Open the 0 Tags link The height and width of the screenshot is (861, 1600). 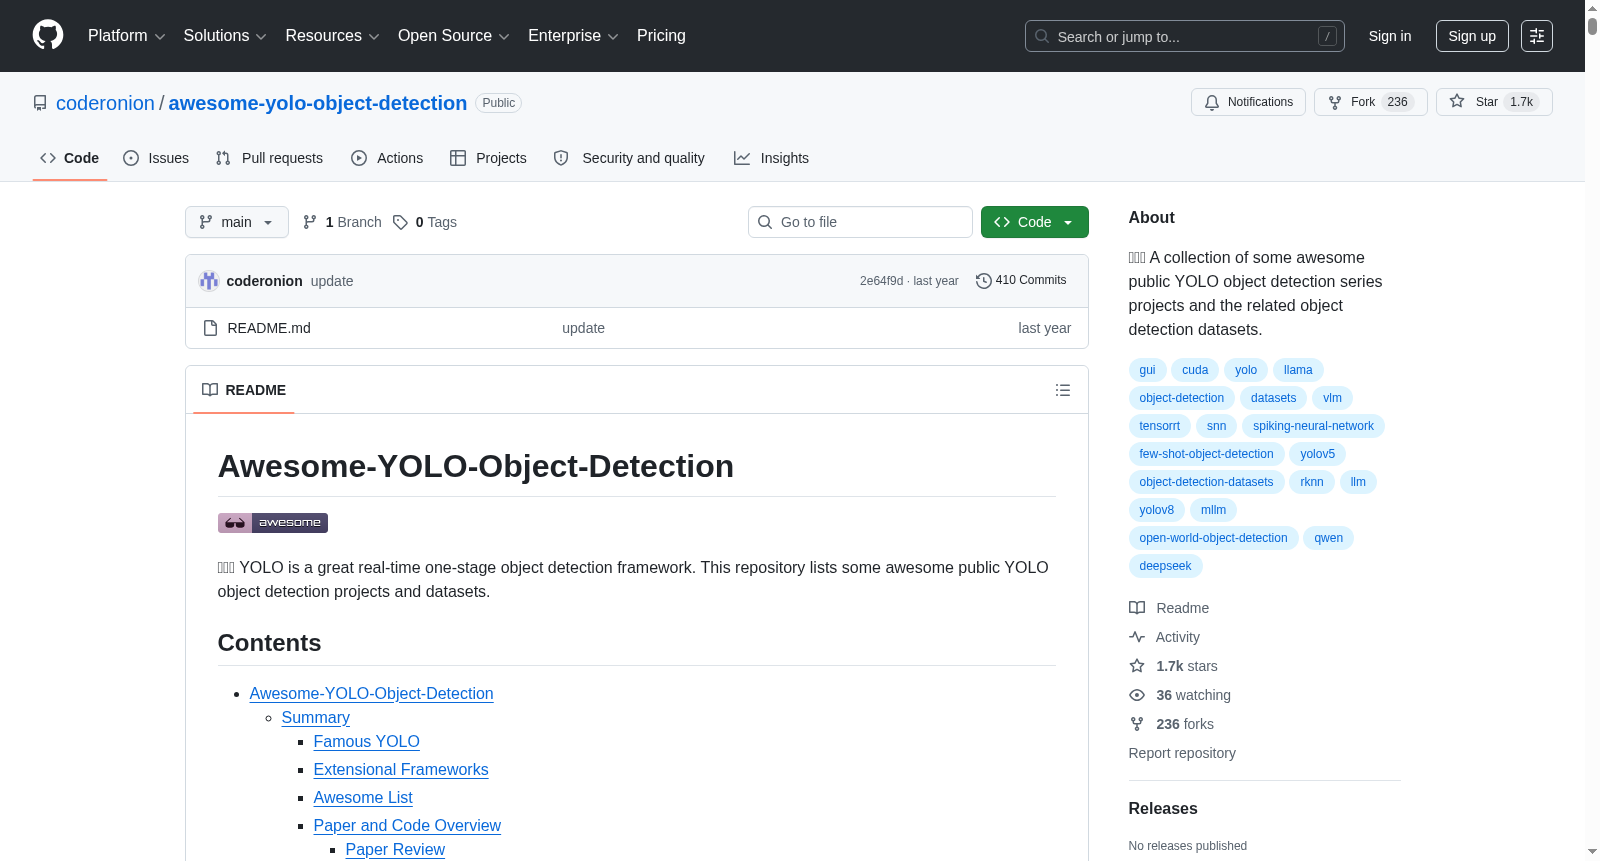(425, 222)
